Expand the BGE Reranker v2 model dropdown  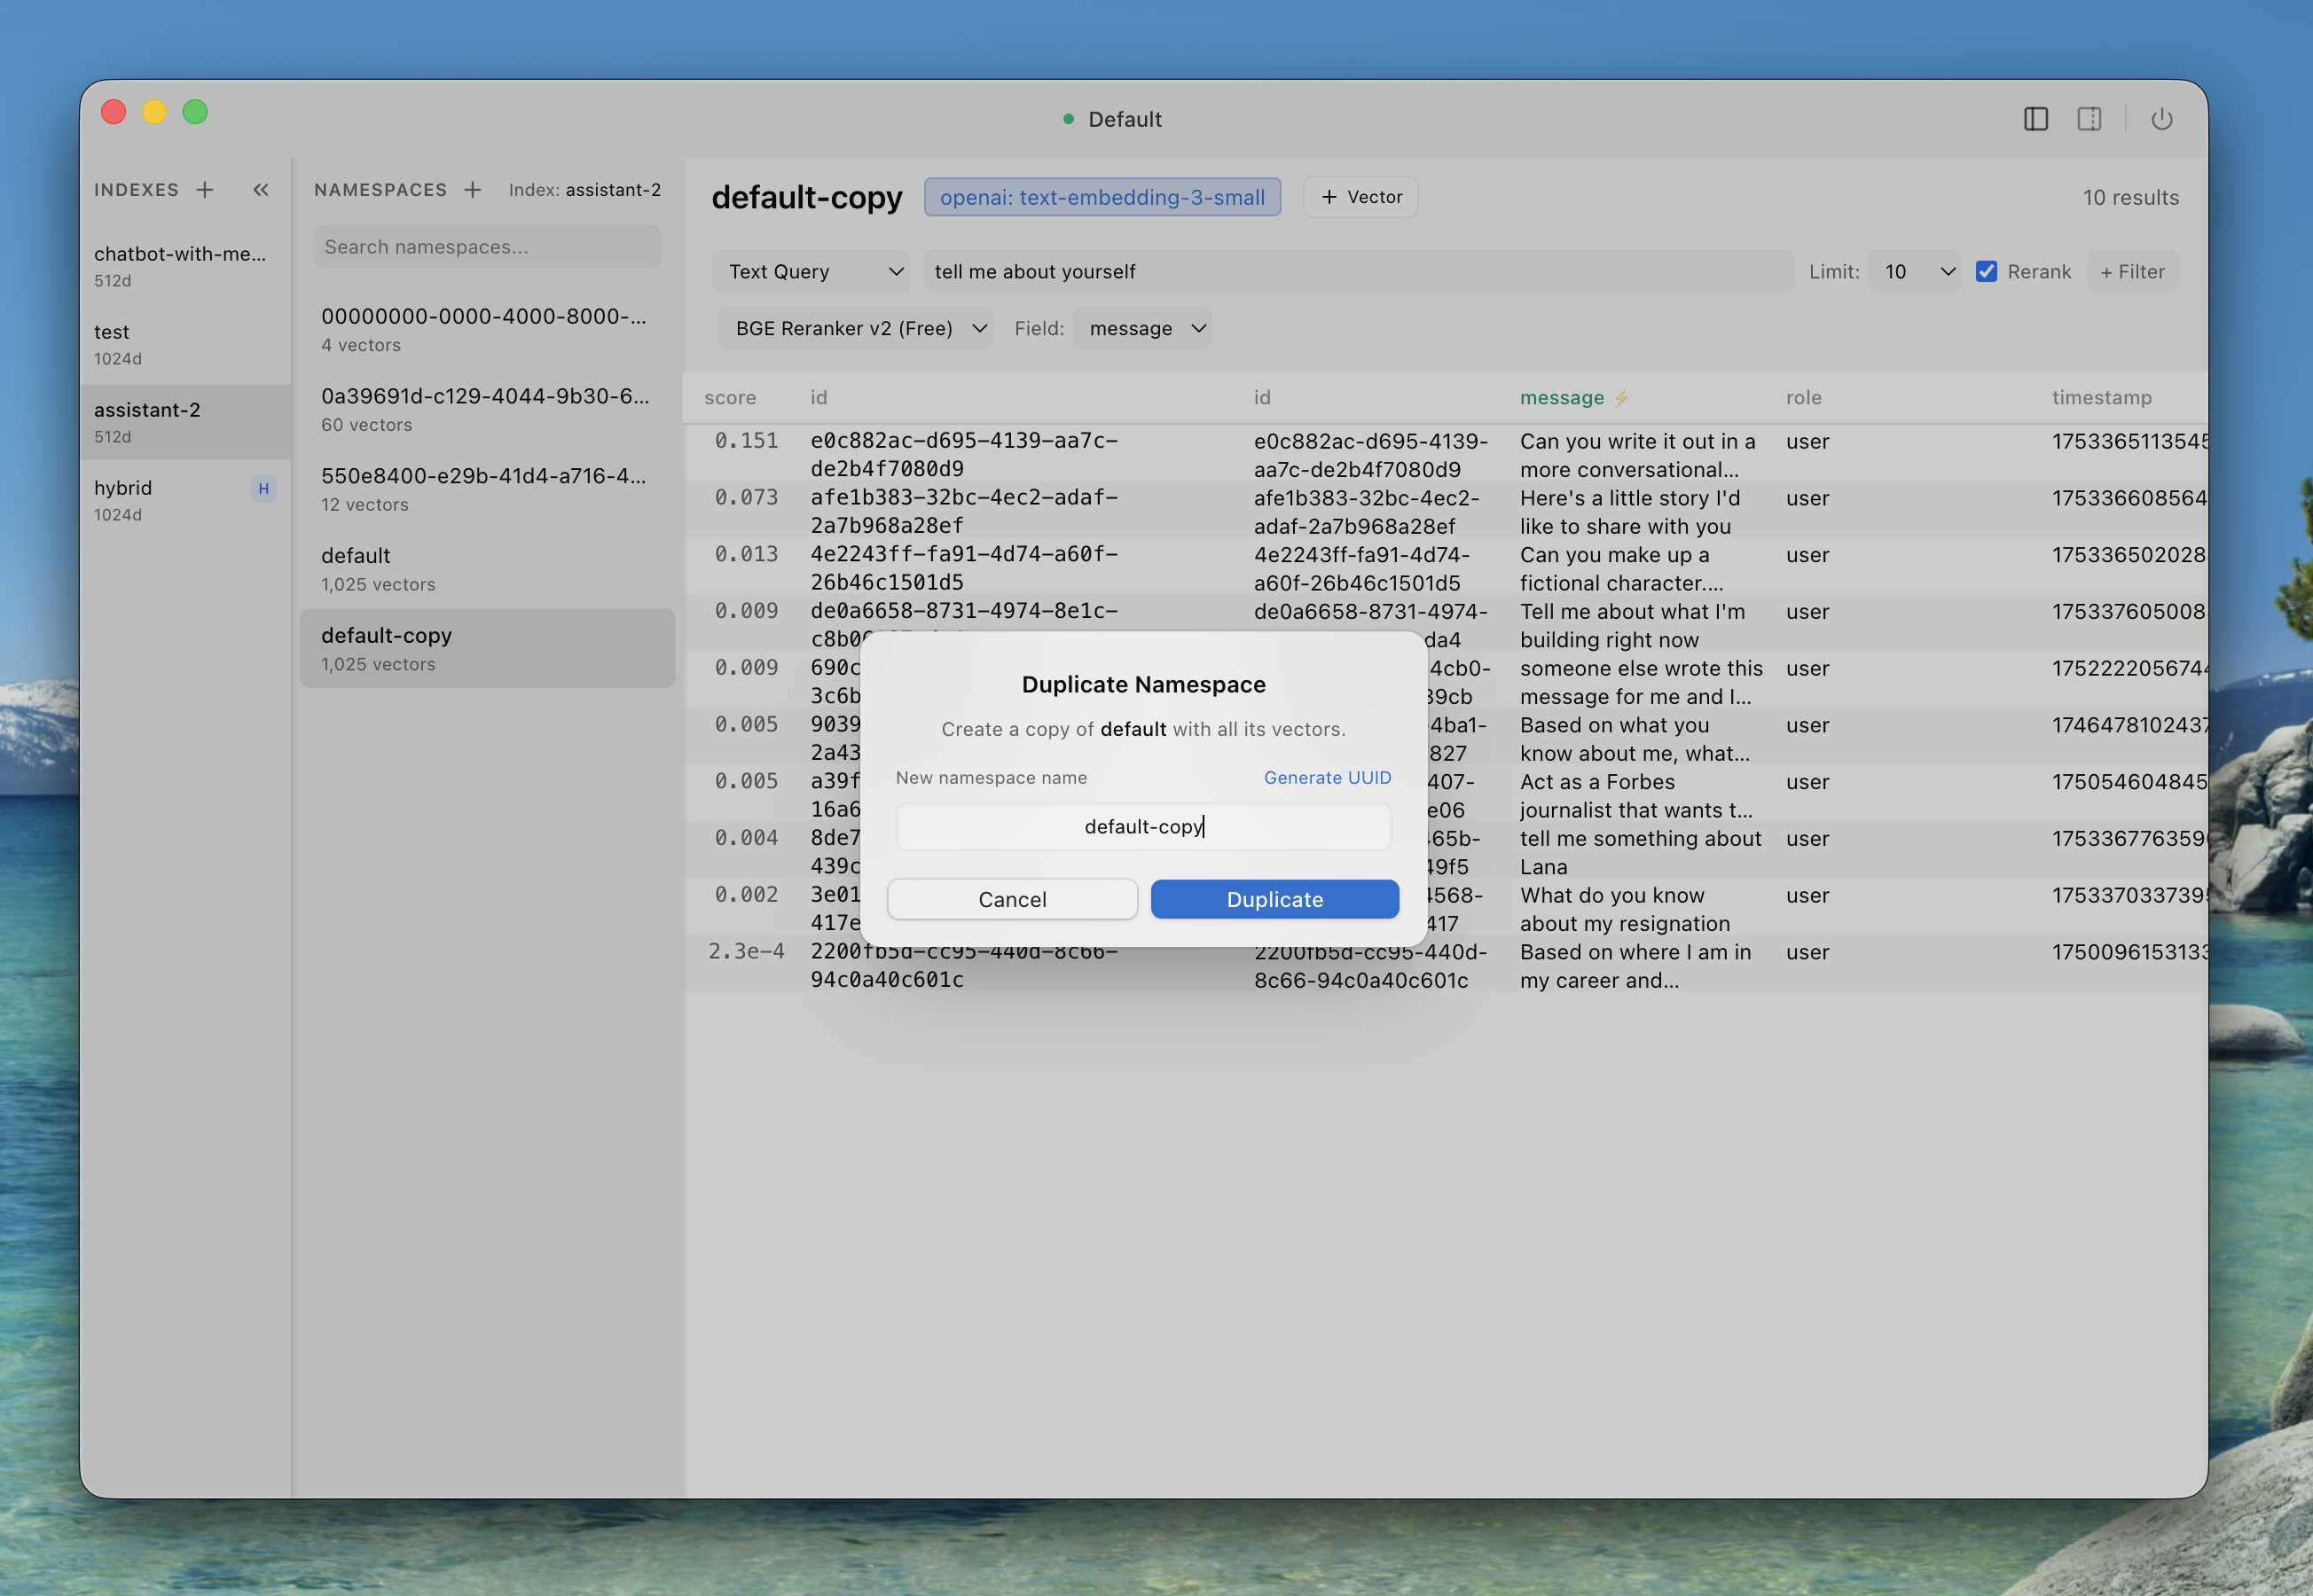pyautogui.click(x=856, y=329)
